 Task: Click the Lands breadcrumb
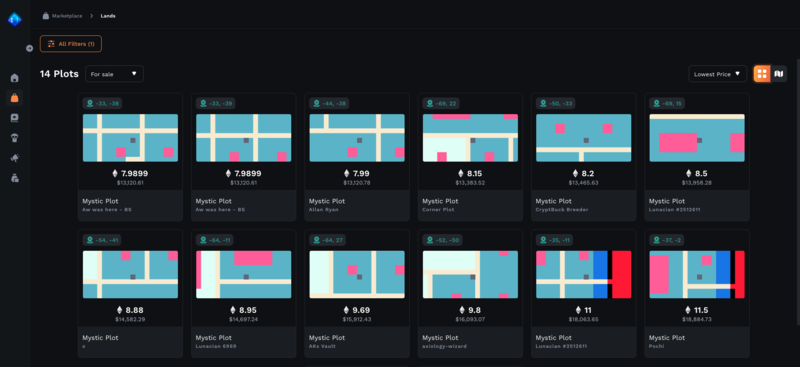click(108, 16)
